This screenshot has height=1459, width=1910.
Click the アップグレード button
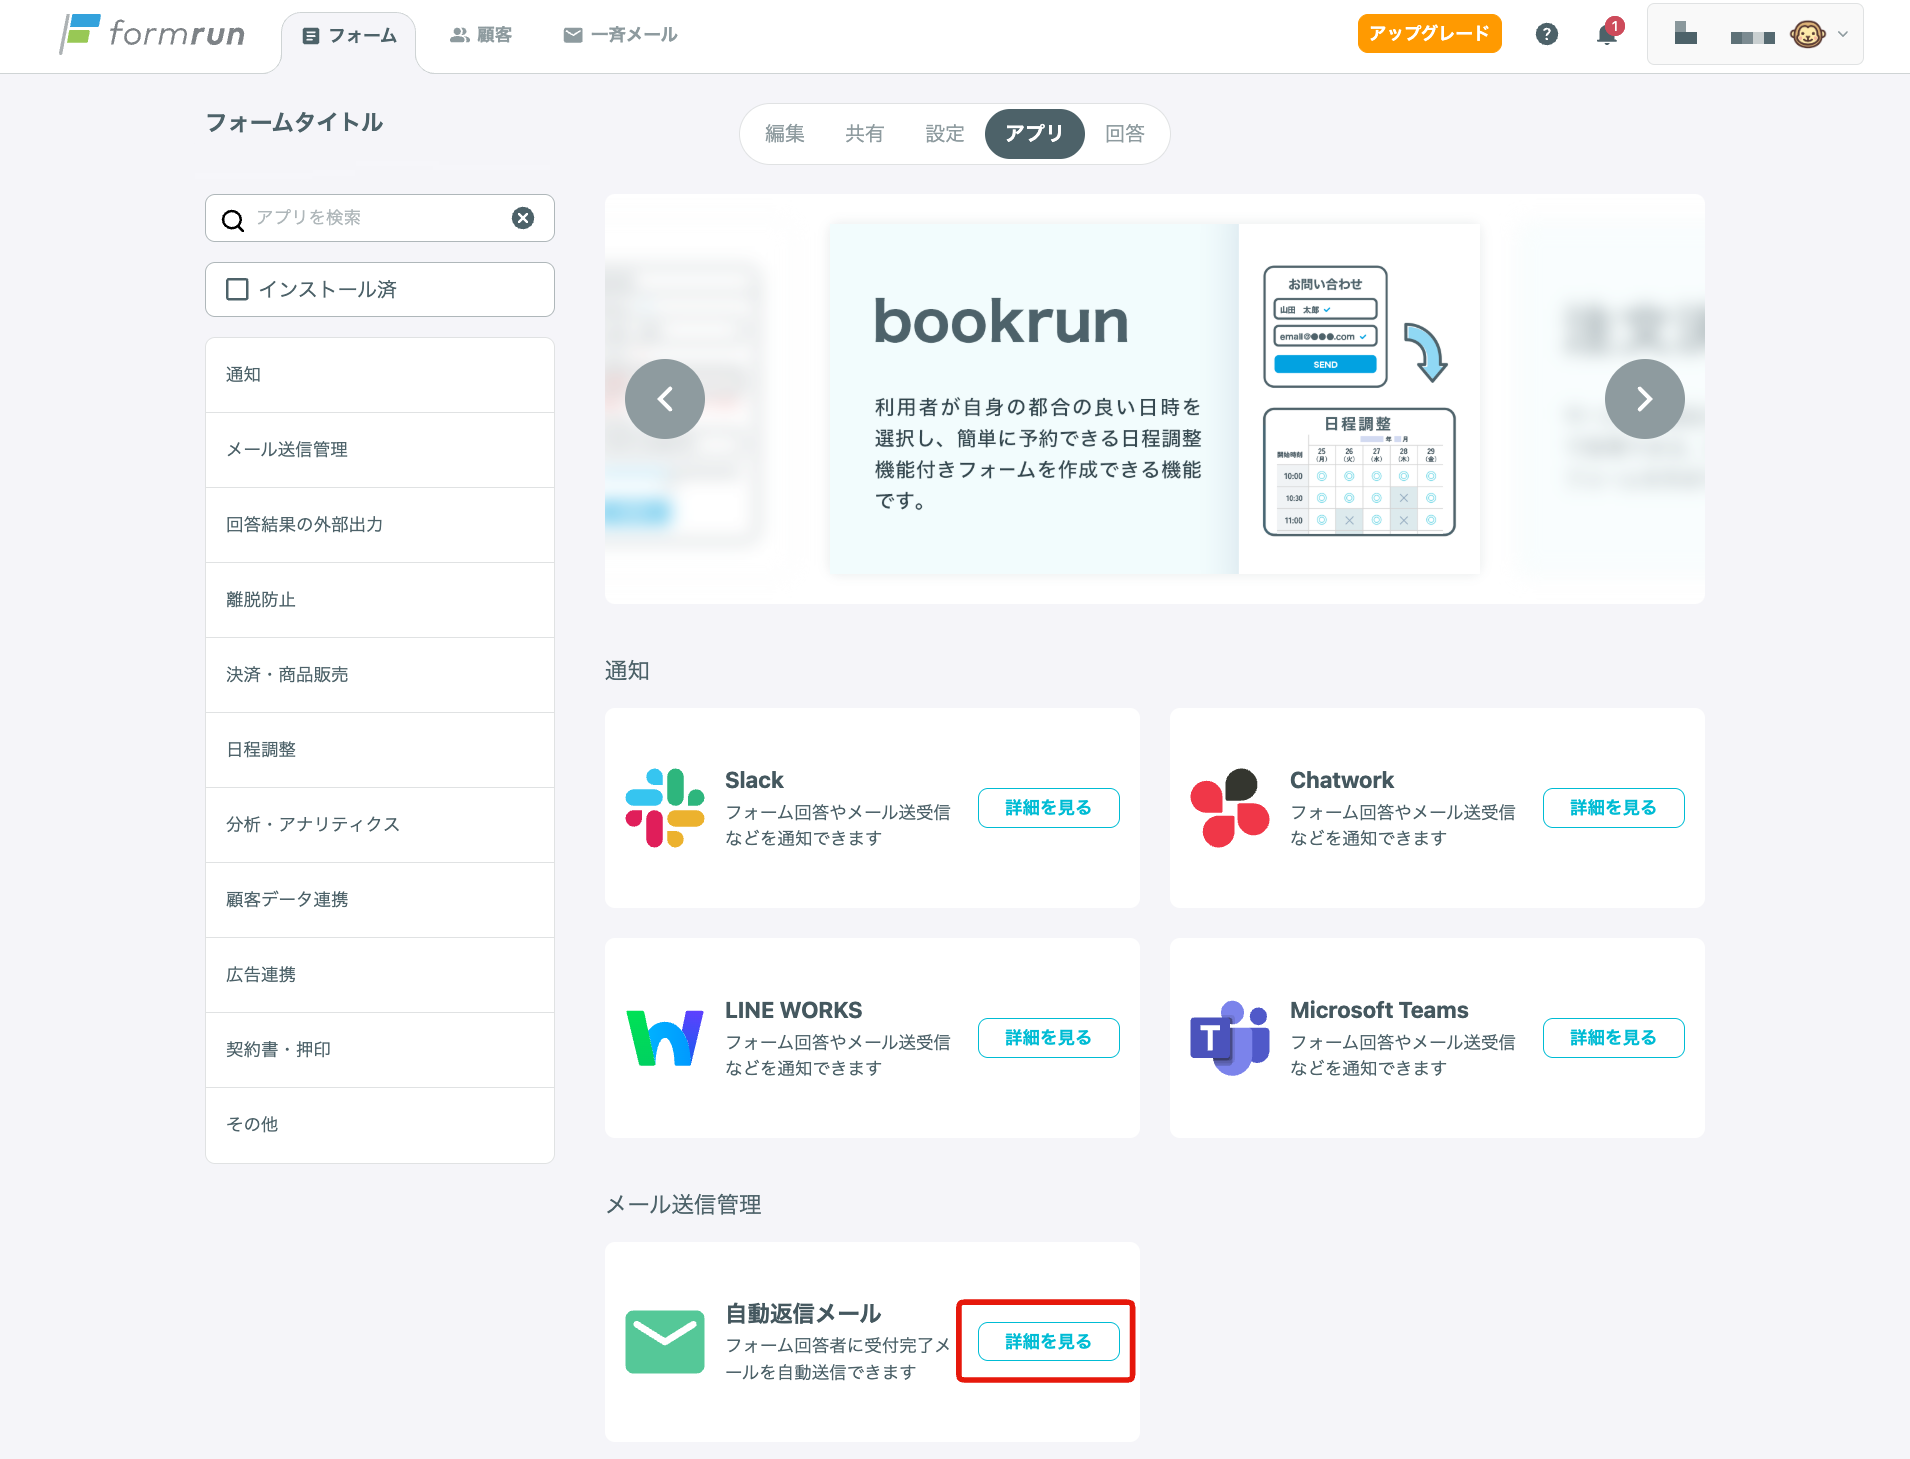[1429, 33]
